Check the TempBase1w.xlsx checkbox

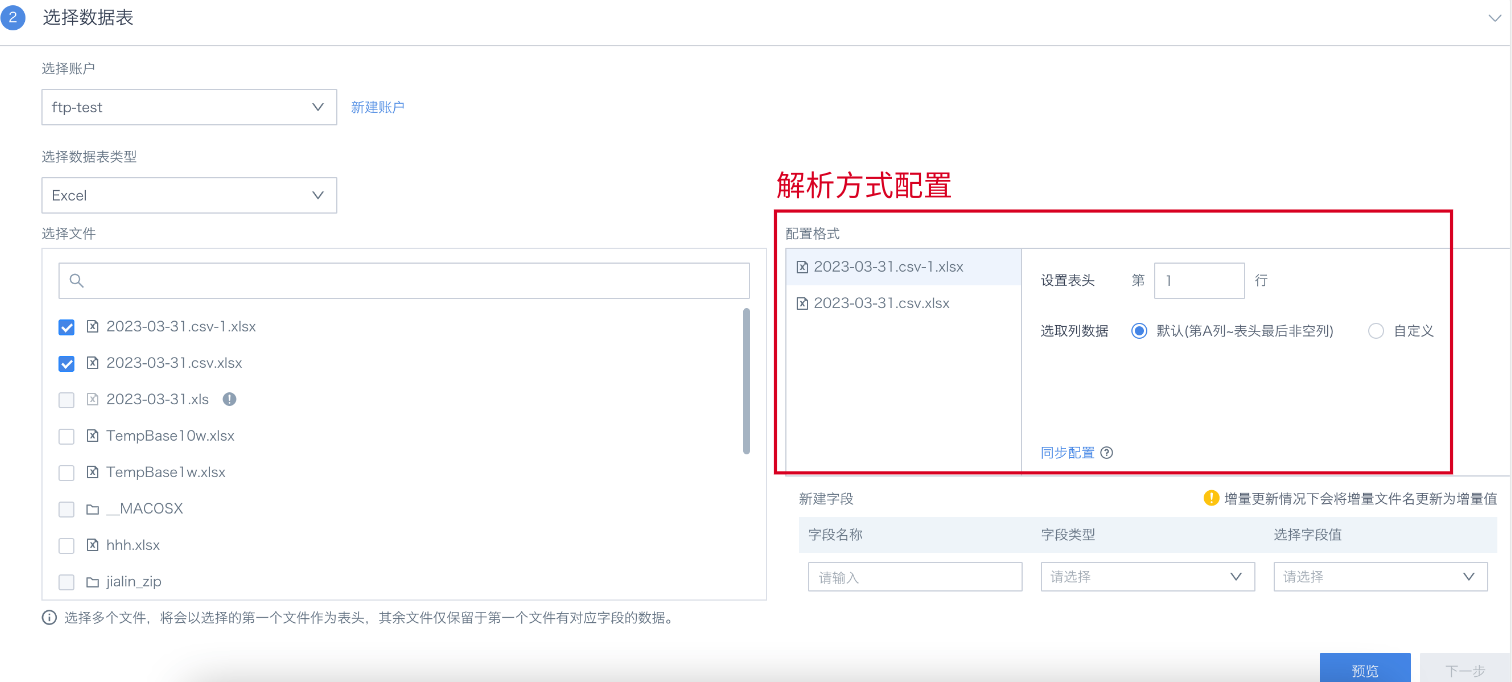click(67, 472)
